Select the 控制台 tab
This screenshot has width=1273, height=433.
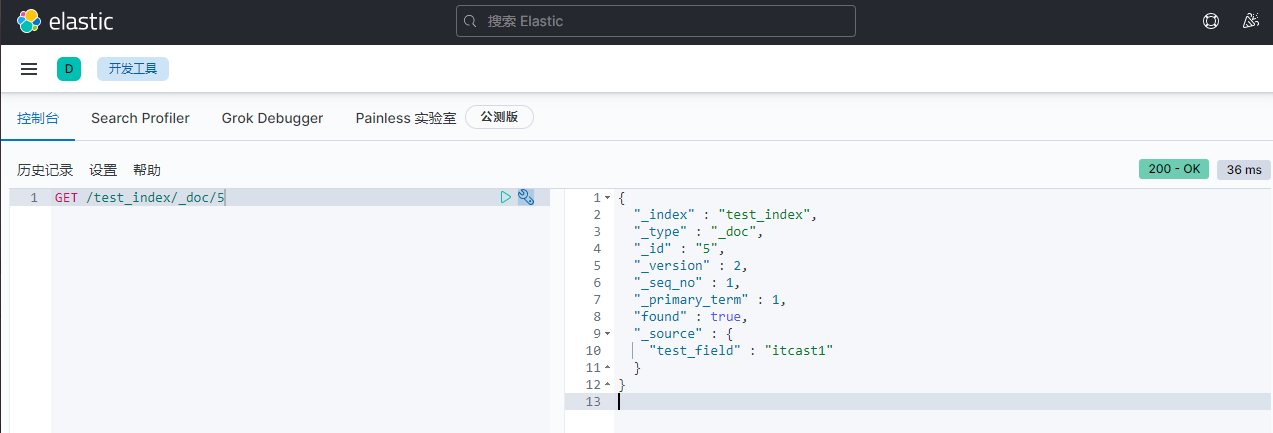tap(38, 118)
